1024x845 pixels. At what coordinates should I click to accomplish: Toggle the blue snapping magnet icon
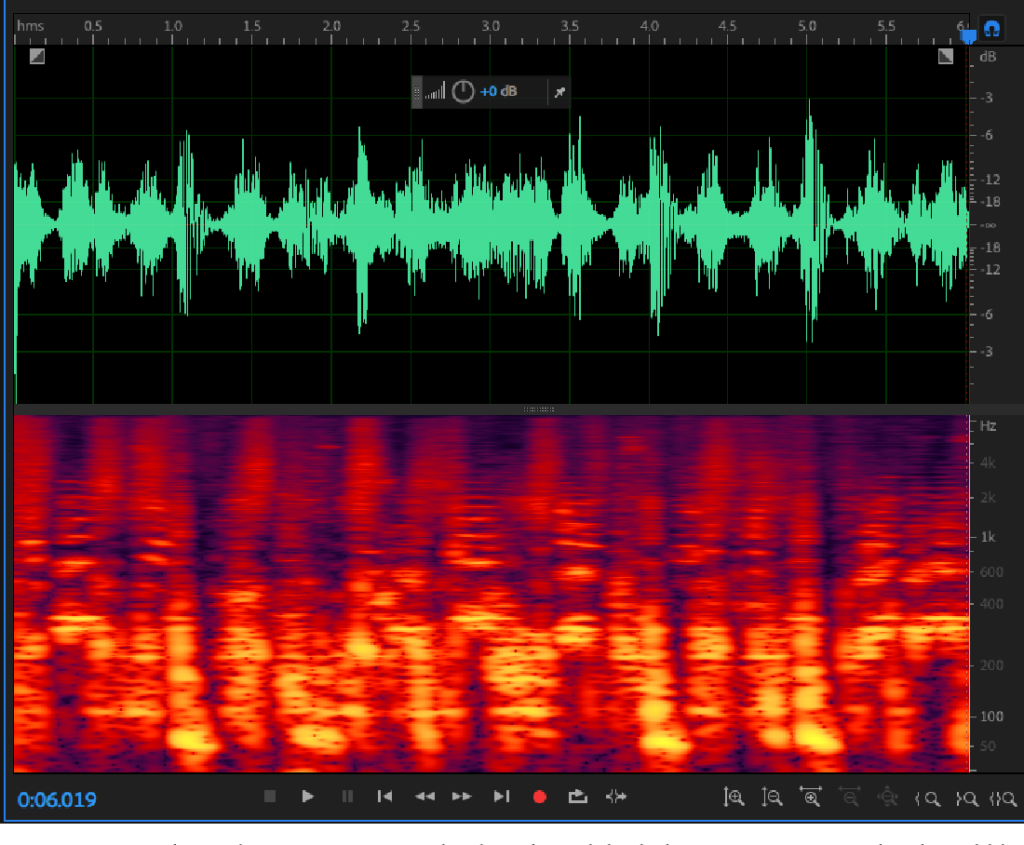click(992, 29)
